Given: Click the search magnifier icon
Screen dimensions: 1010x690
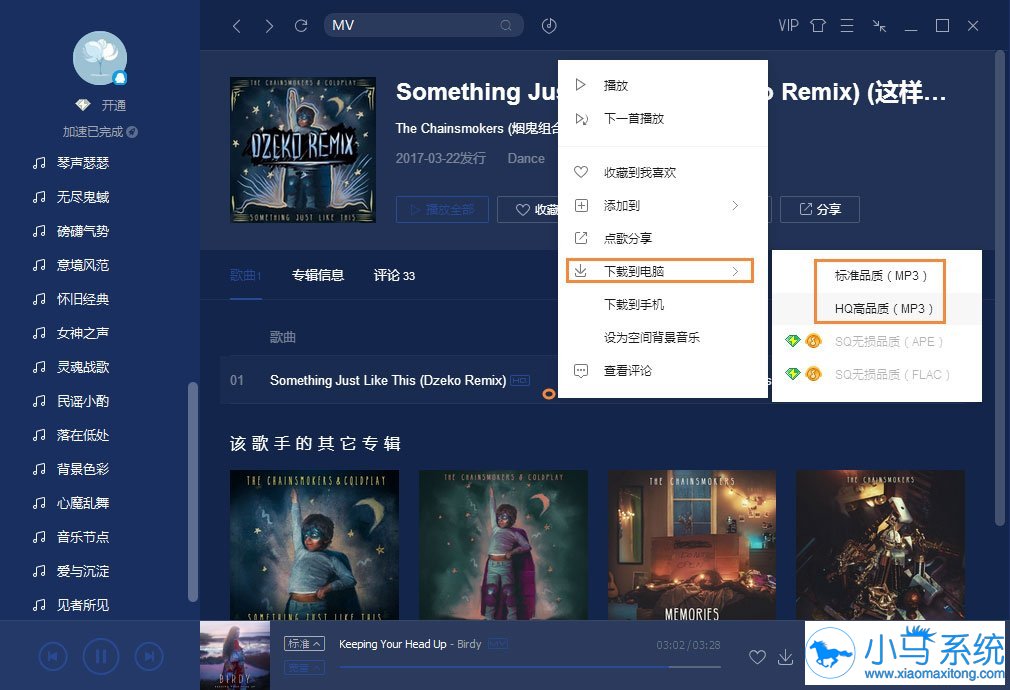Looking at the screenshot, I should (x=506, y=25).
